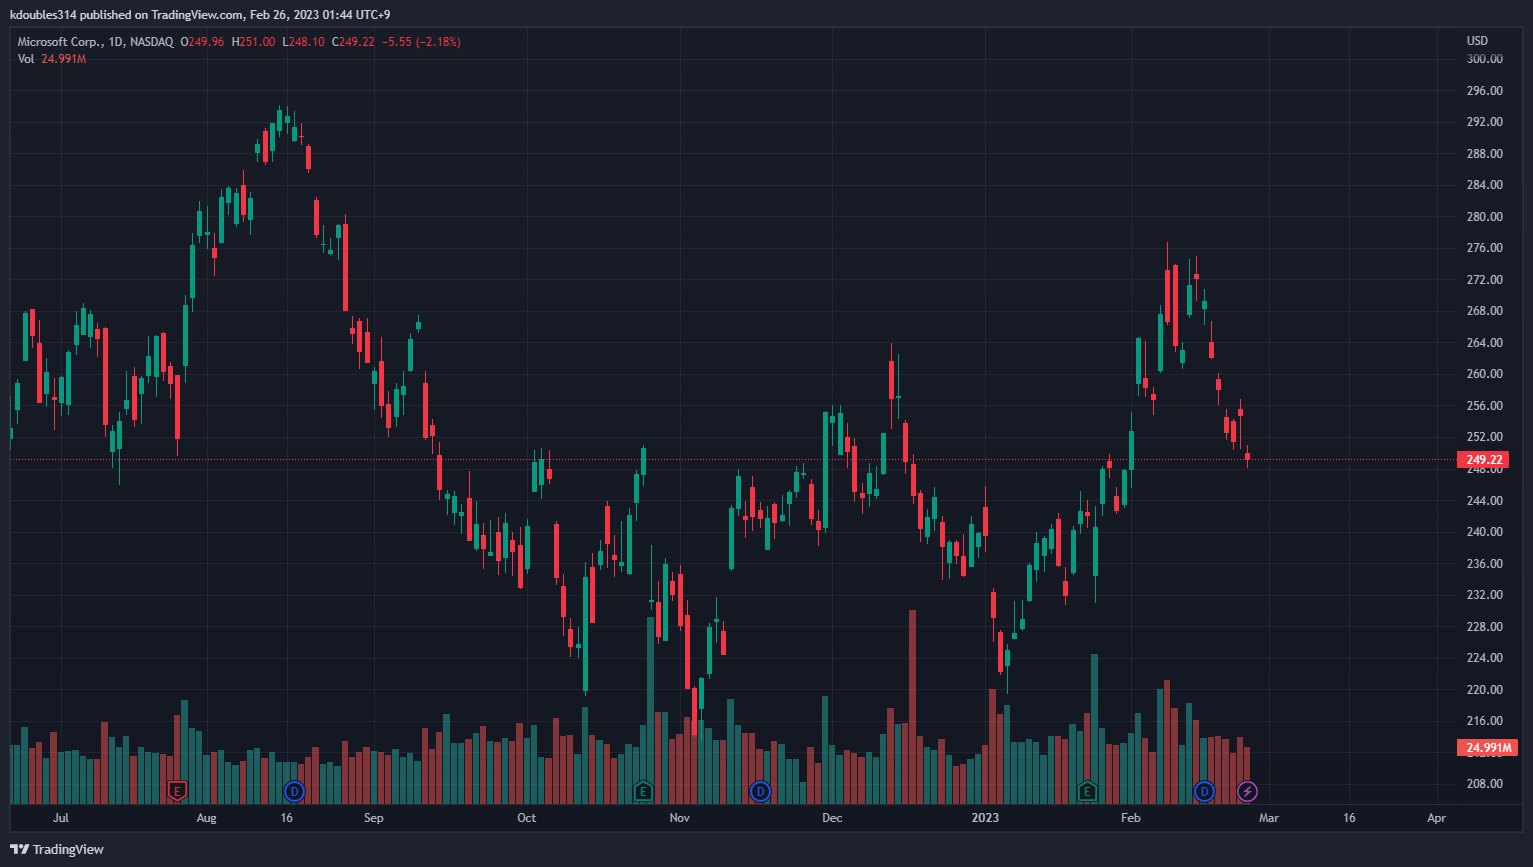The width and height of the screenshot is (1533, 867).
Task: Click the 296.00 price axis label
Action: tap(1484, 91)
